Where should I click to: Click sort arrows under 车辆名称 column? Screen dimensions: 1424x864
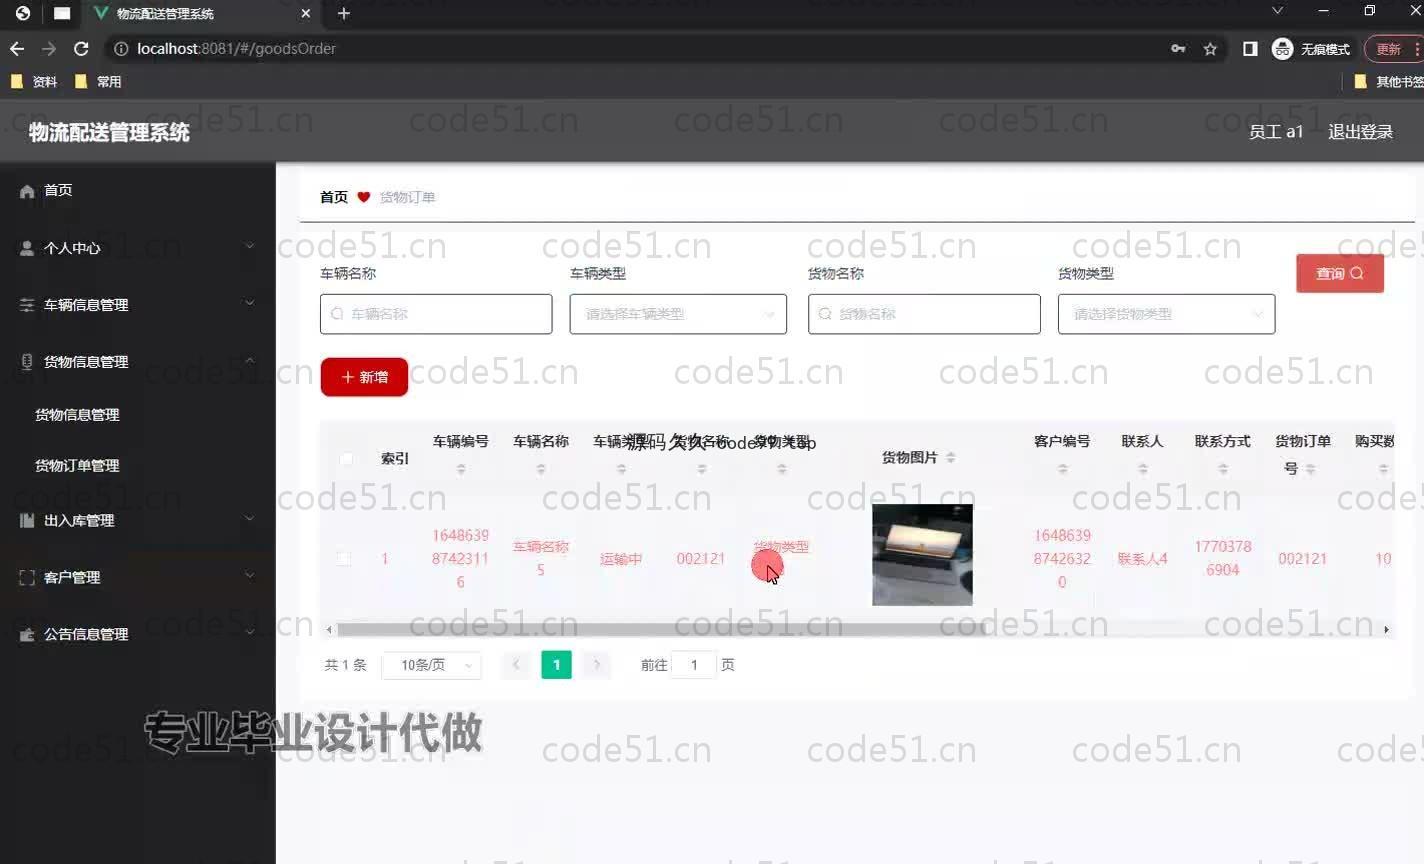coord(541,468)
